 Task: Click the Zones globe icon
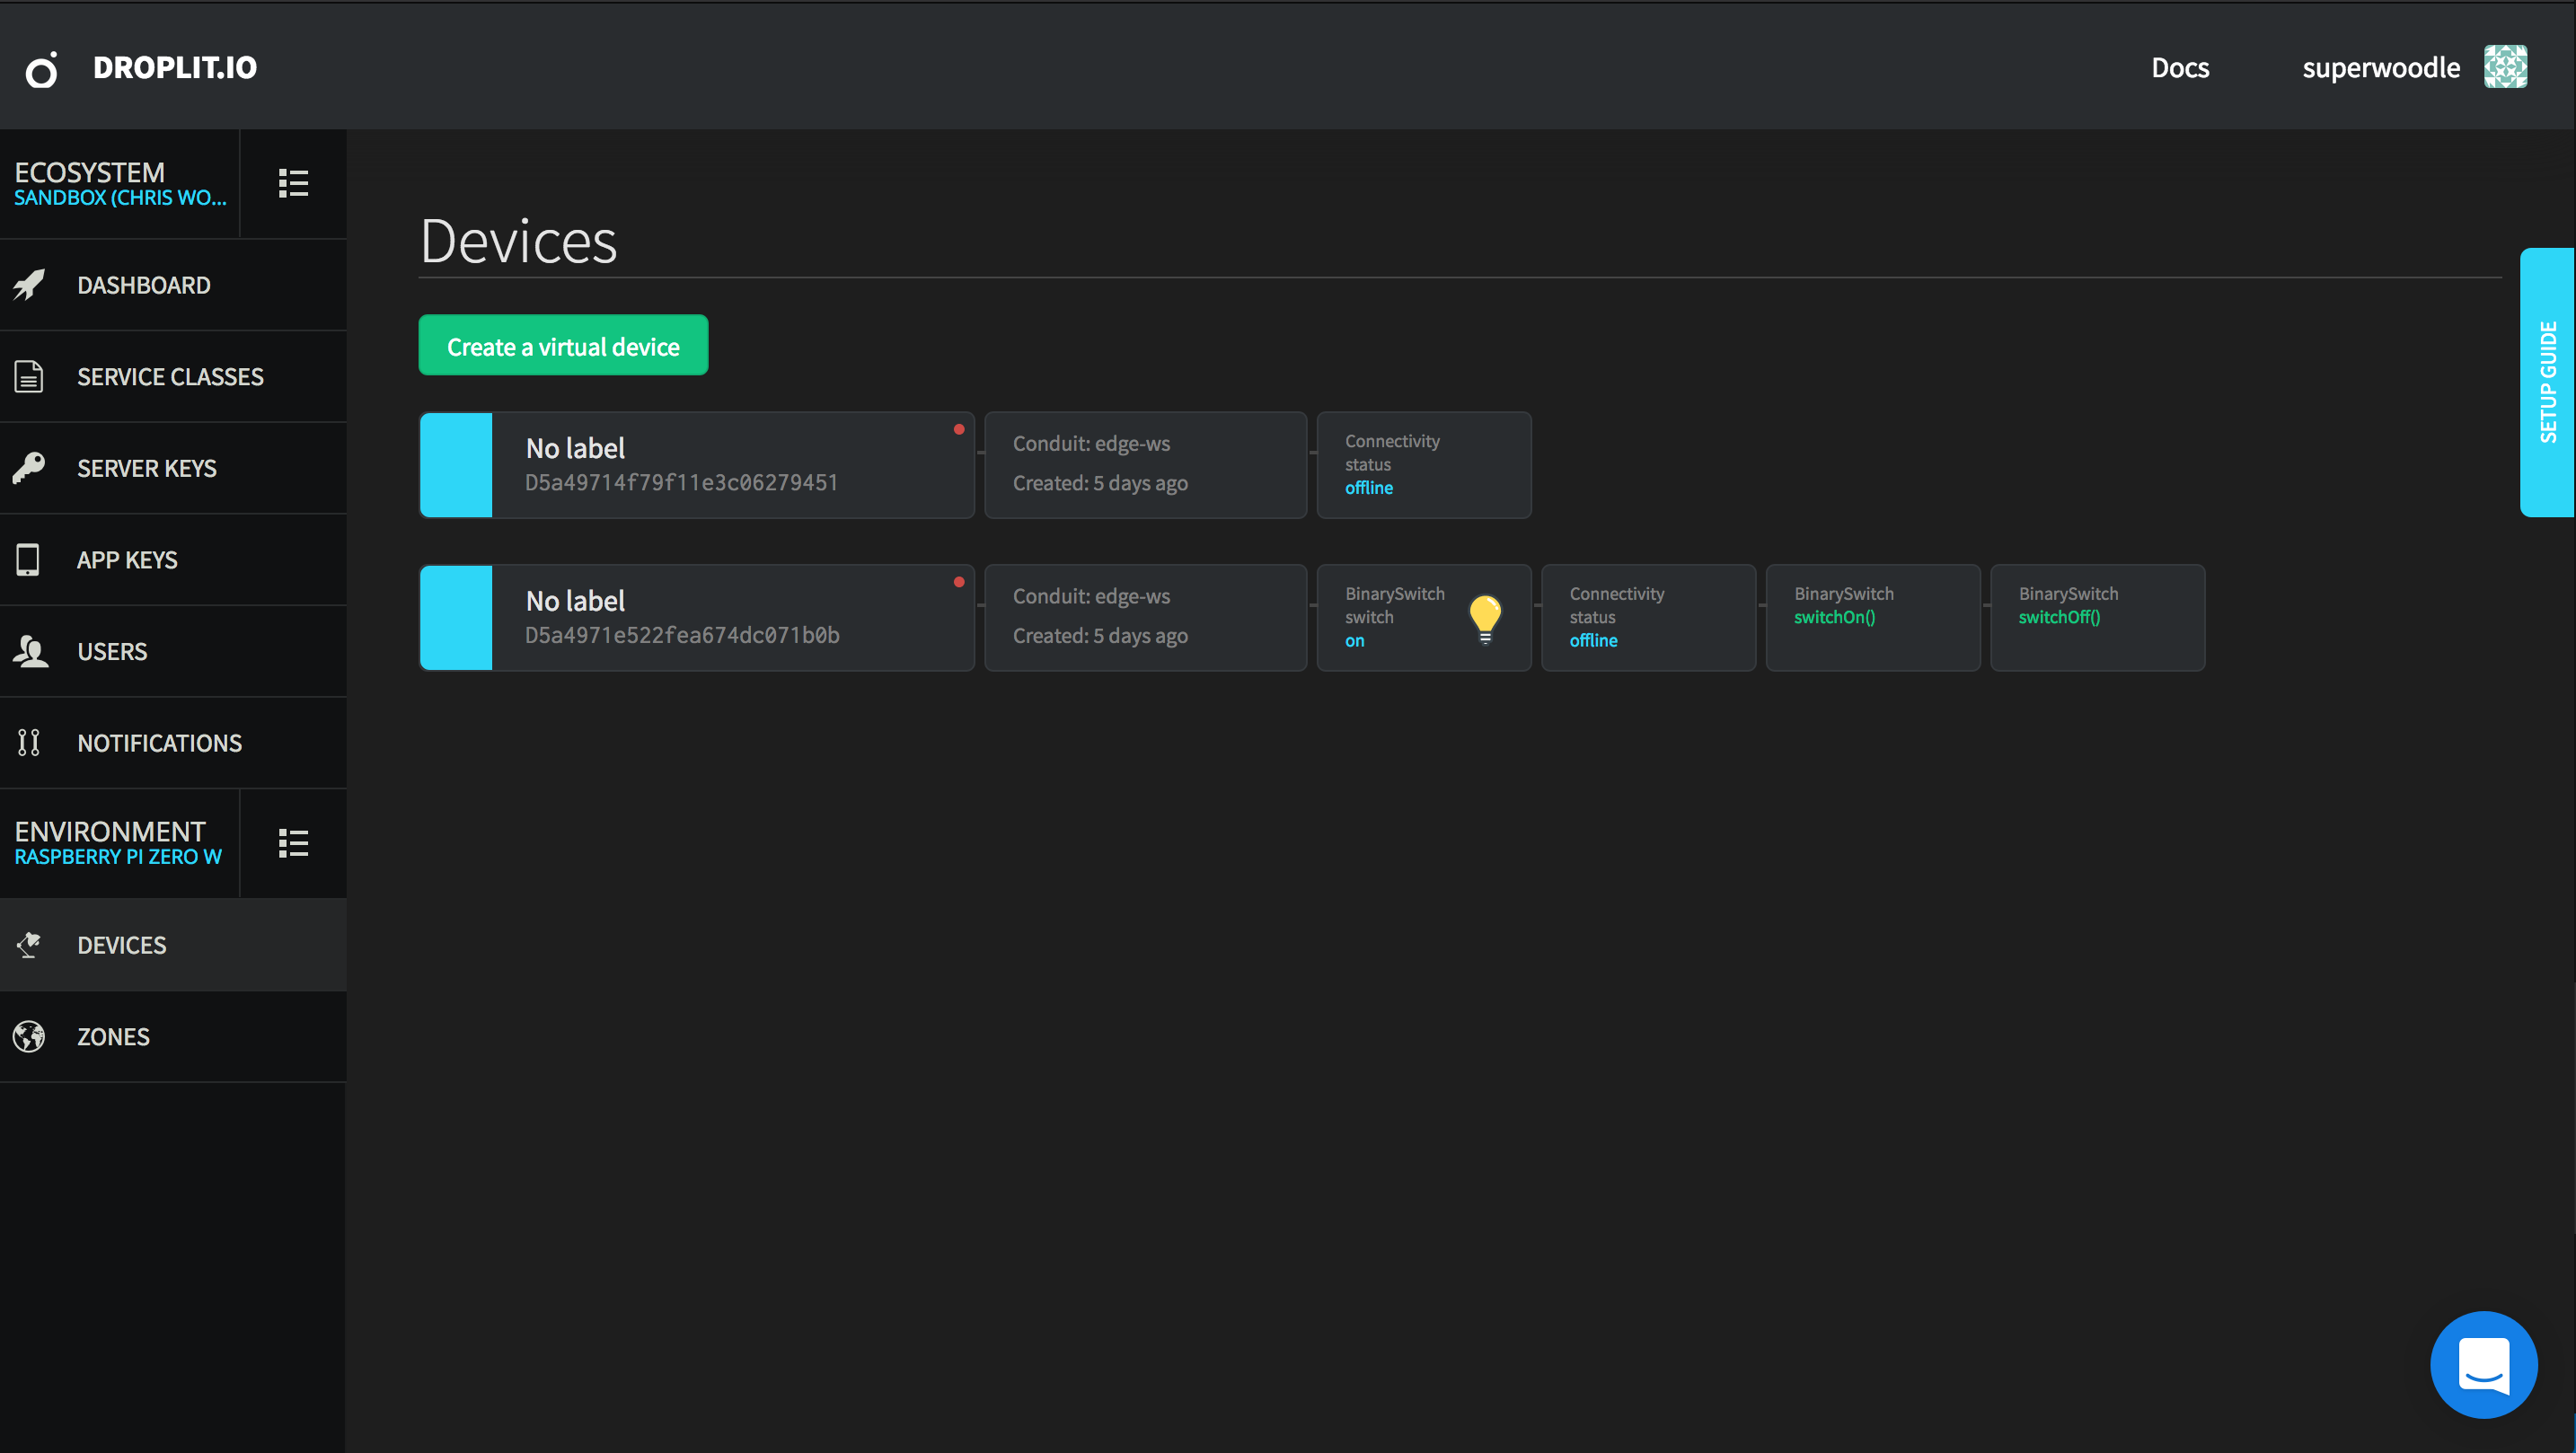29,1037
